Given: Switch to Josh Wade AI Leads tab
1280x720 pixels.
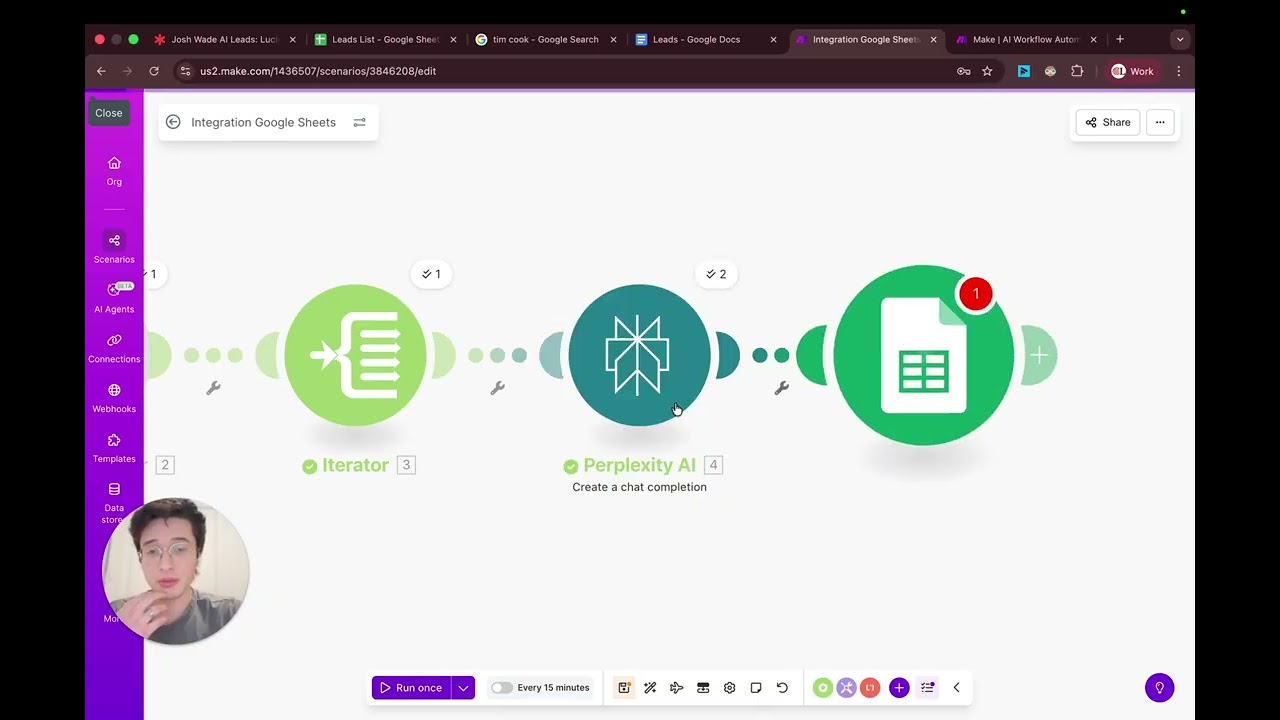Looking at the screenshot, I should click(x=225, y=39).
